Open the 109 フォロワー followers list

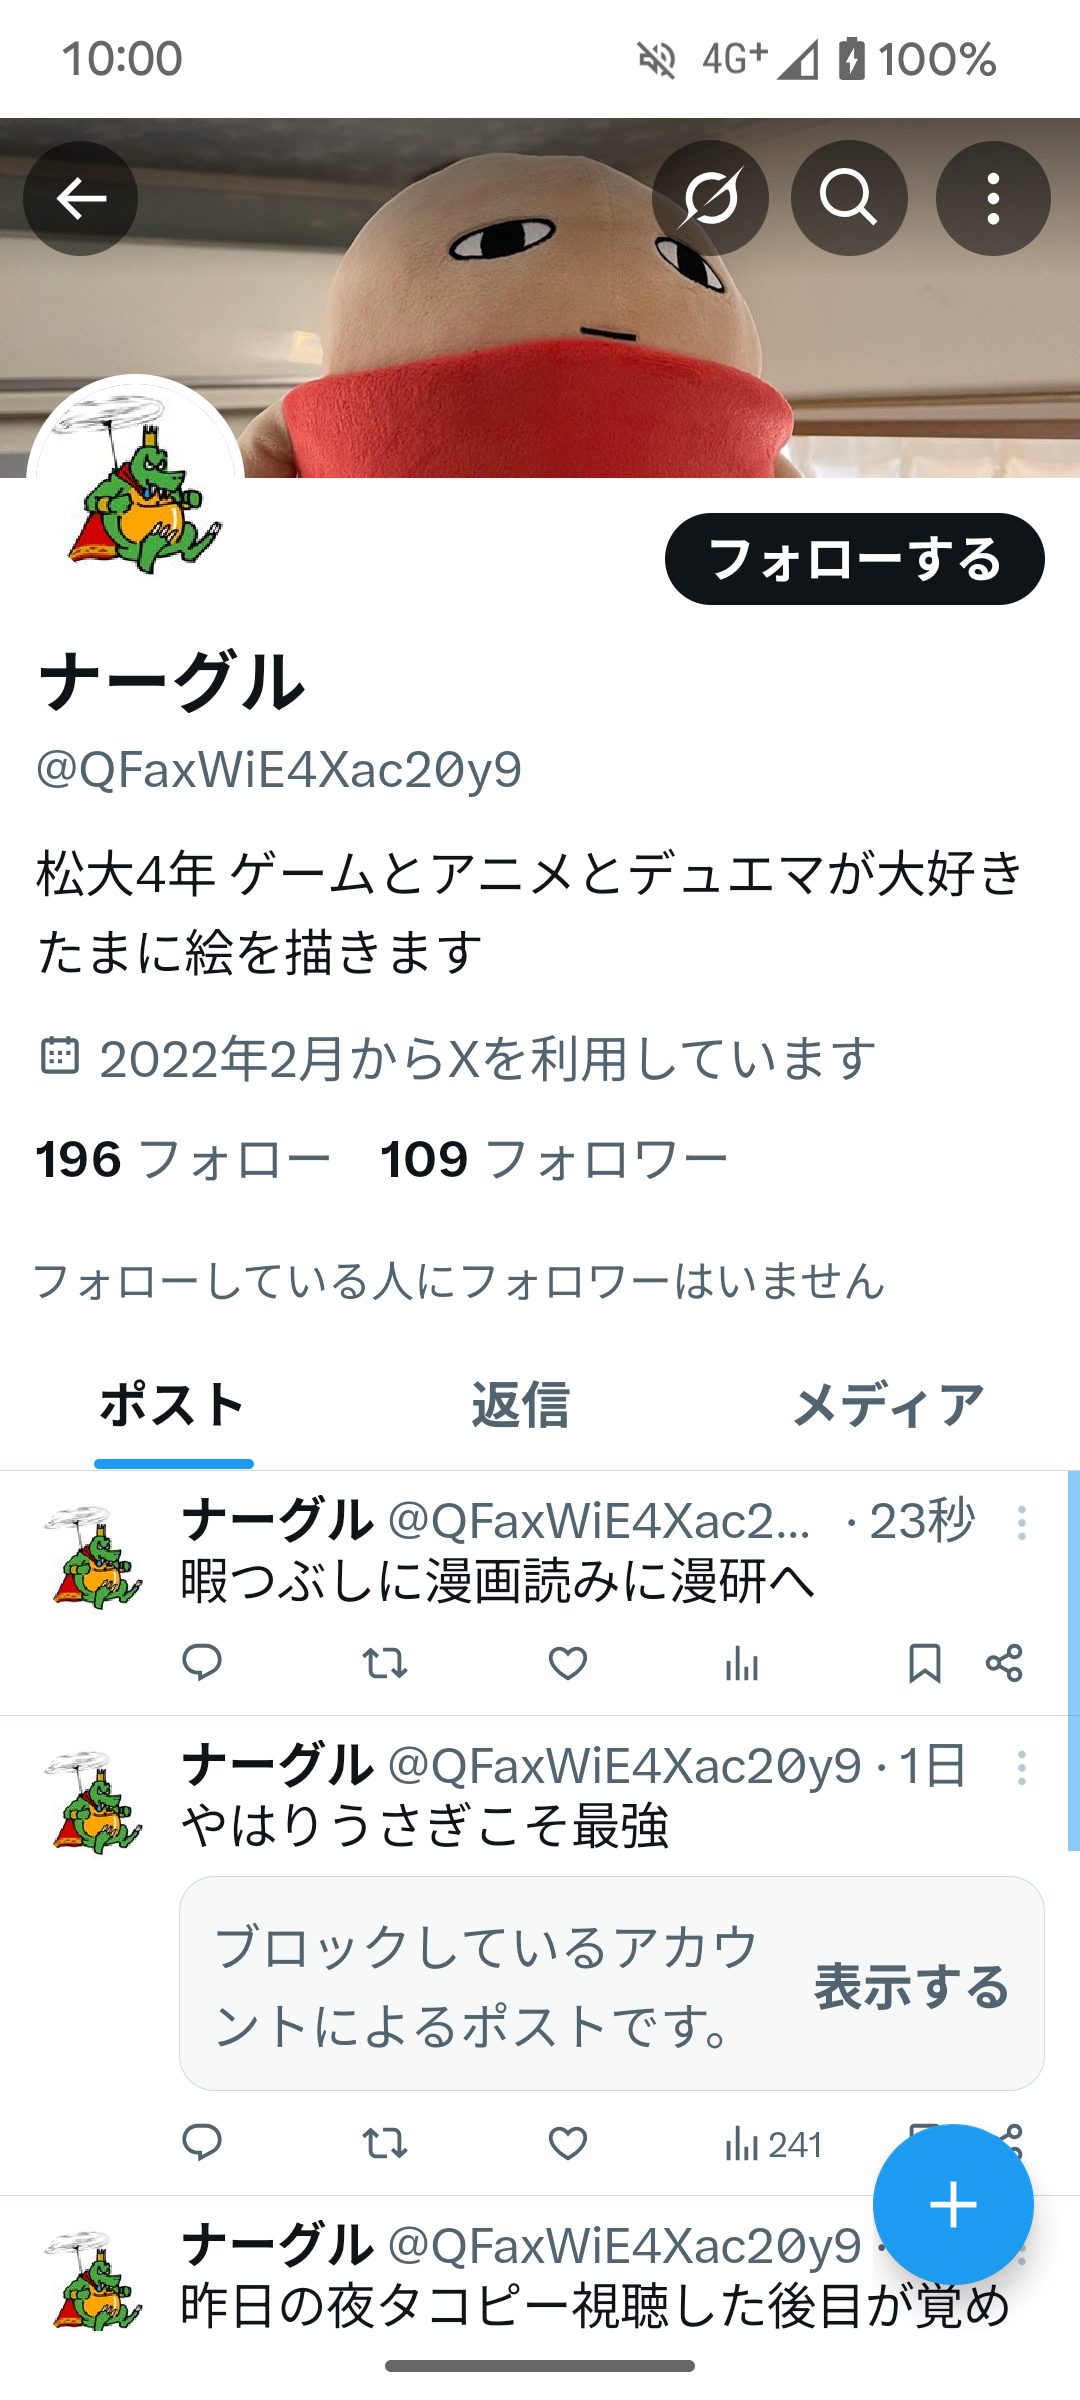click(x=554, y=1160)
